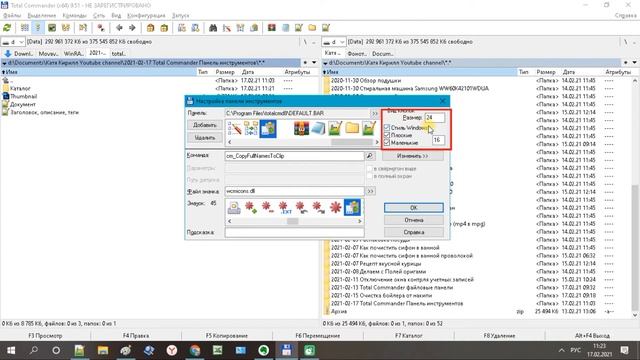Image resolution: width=640 pixels, height=360 pixels.
Task: Click the binoculars search files icon
Action: pos(213,28)
